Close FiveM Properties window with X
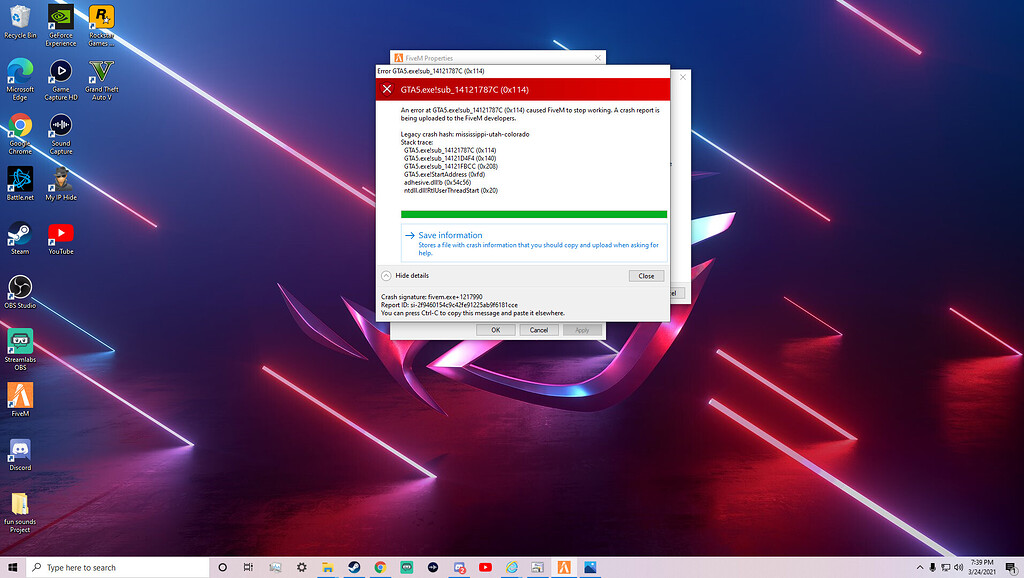This screenshot has height=578, width=1024. pyautogui.click(x=598, y=58)
